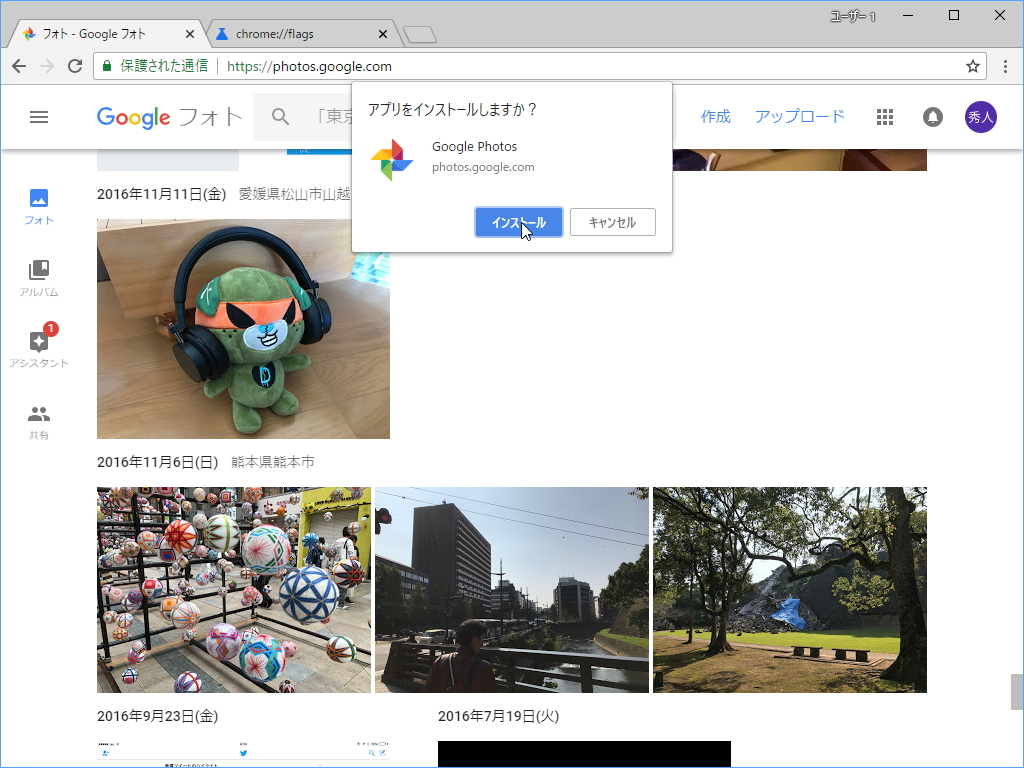Open the Google apps grid
Image resolution: width=1024 pixels, height=768 pixels.
point(884,117)
